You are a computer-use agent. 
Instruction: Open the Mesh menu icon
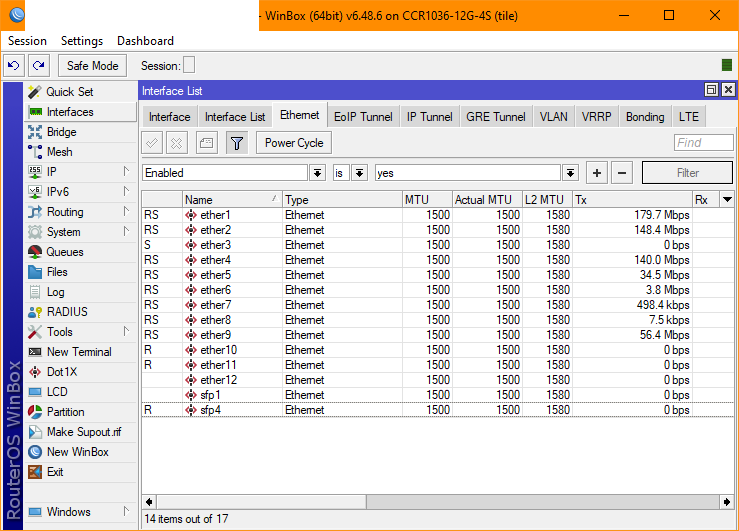pos(35,152)
